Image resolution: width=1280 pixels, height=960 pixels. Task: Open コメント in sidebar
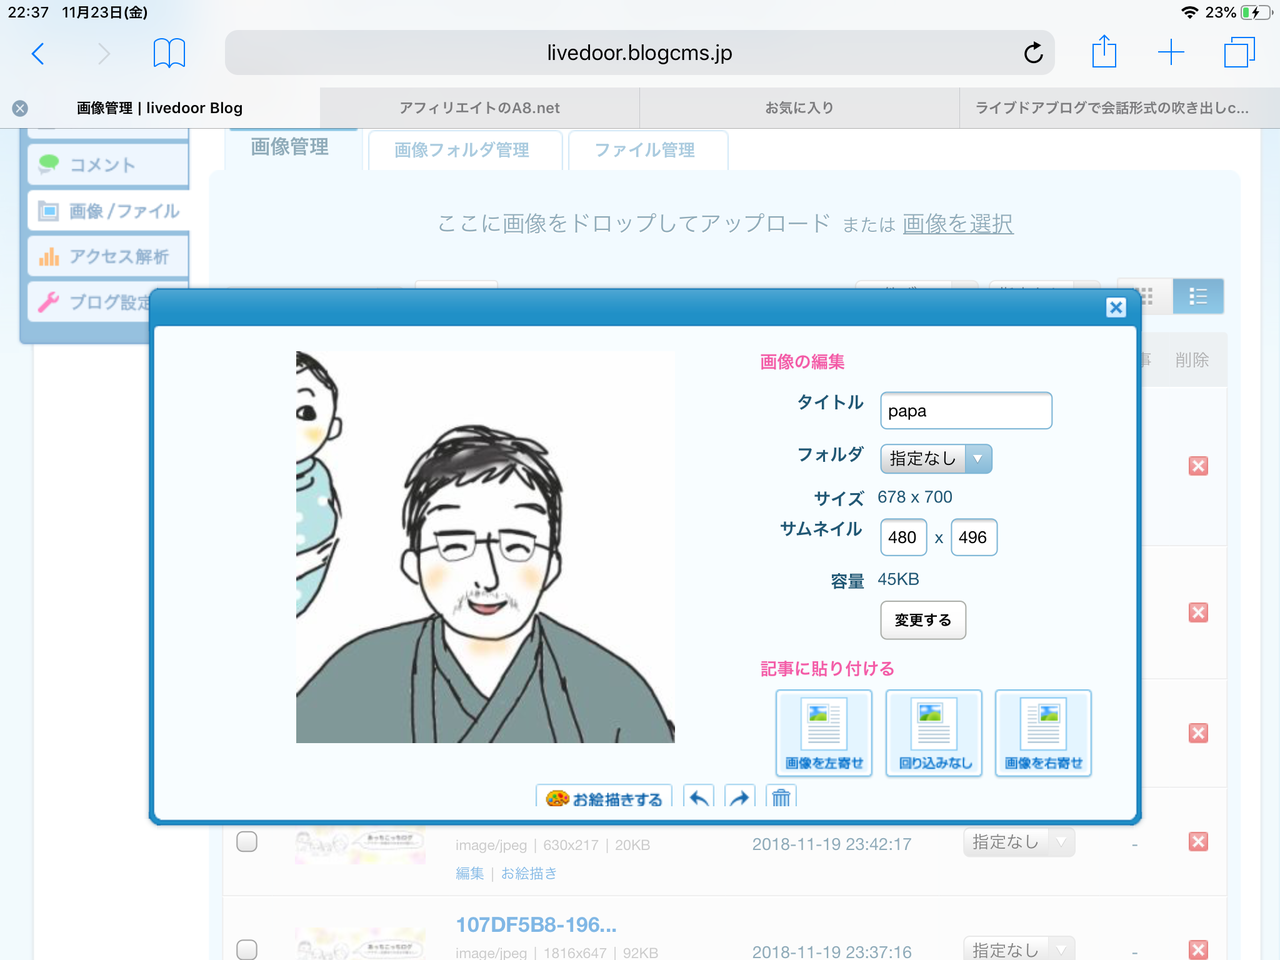coord(108,165)
